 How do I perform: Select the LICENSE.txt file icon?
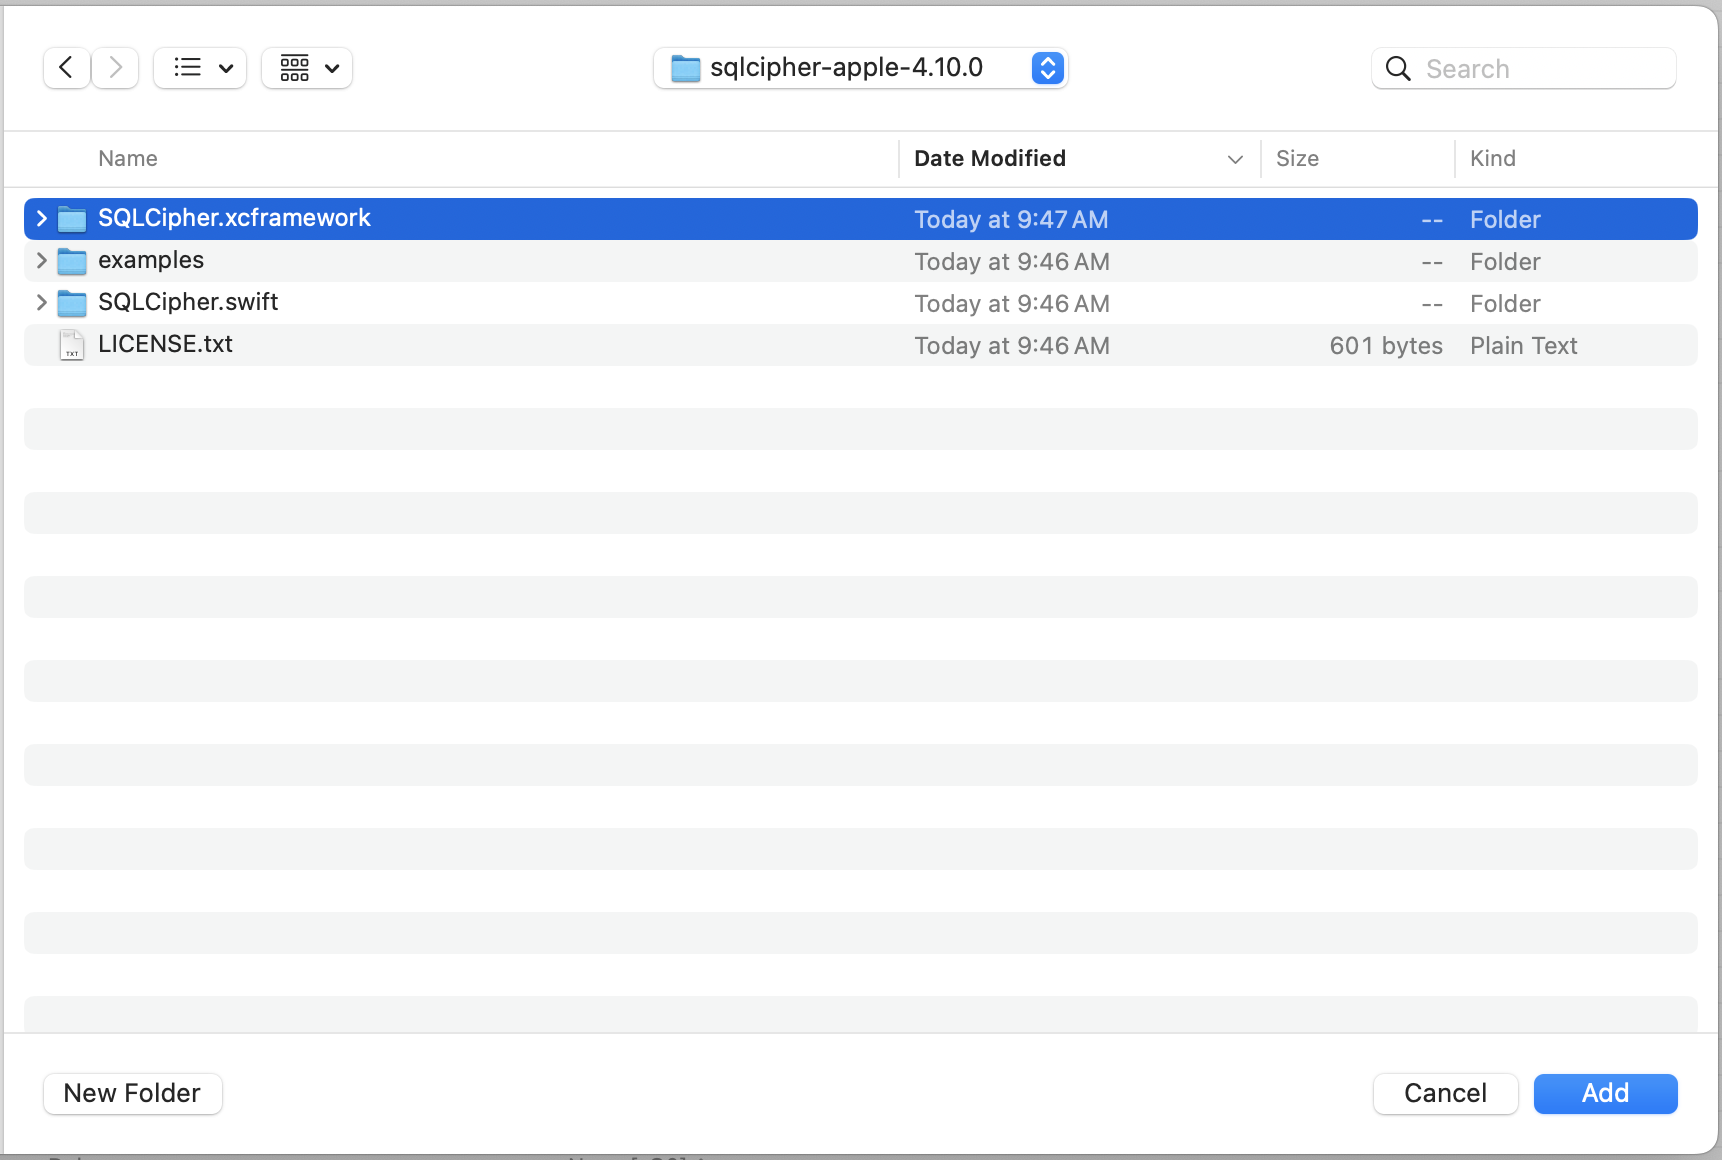72,345
